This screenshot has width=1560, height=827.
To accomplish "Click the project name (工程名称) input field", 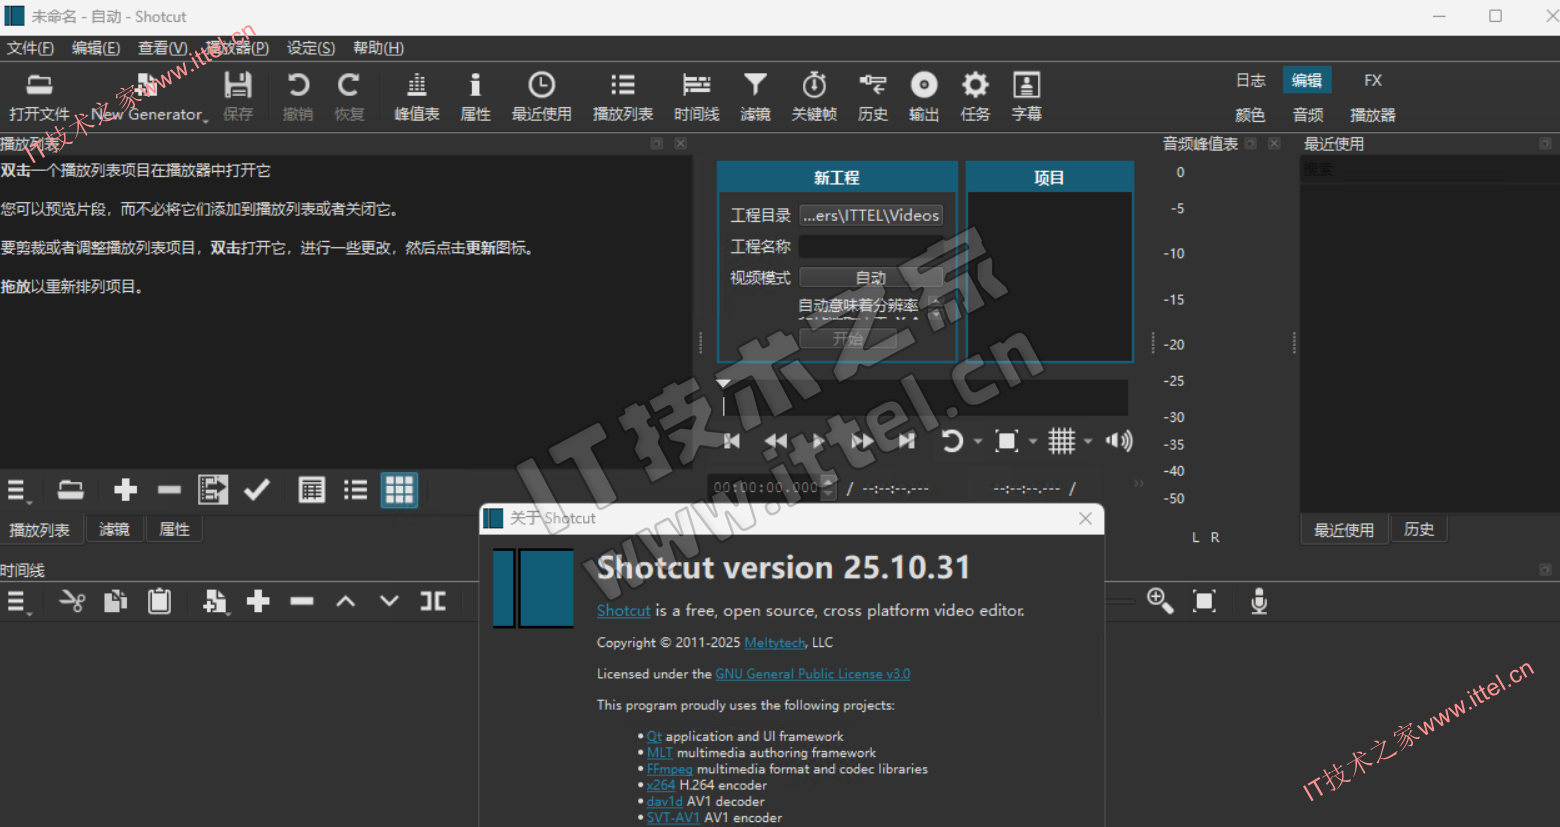I will point(870,246).
